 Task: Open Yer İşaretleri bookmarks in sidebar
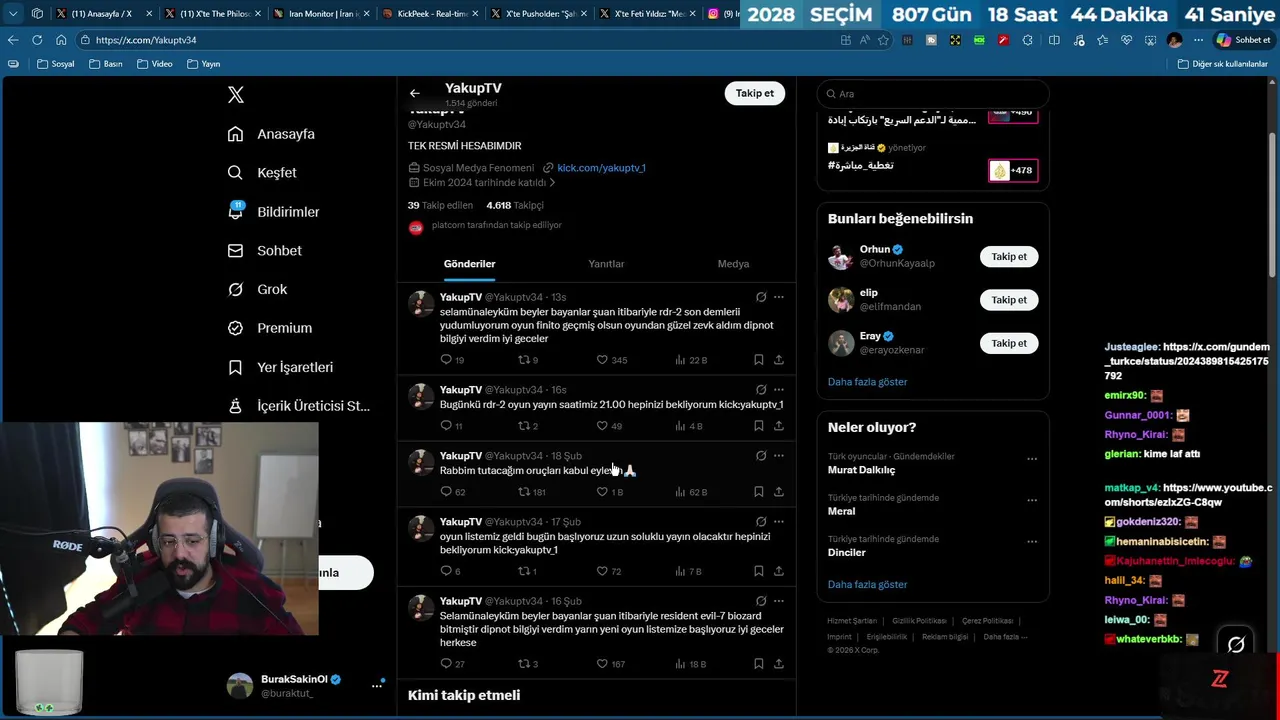(x=280, y=367)
